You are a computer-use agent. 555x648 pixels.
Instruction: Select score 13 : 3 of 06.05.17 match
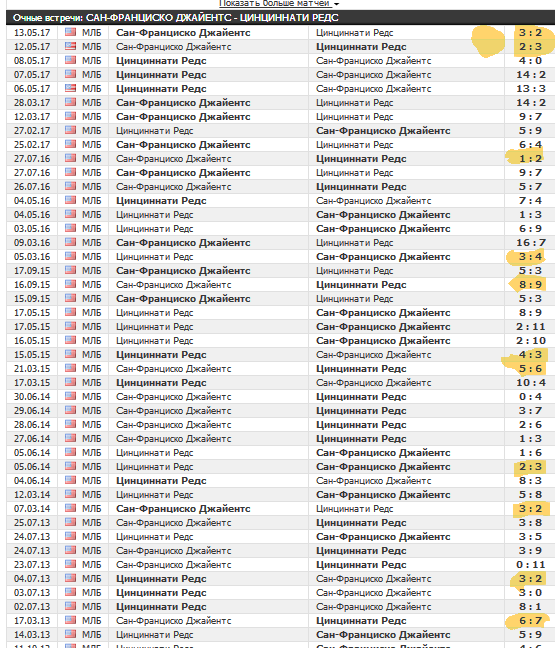pyautogui.click(x=531, y=89)
